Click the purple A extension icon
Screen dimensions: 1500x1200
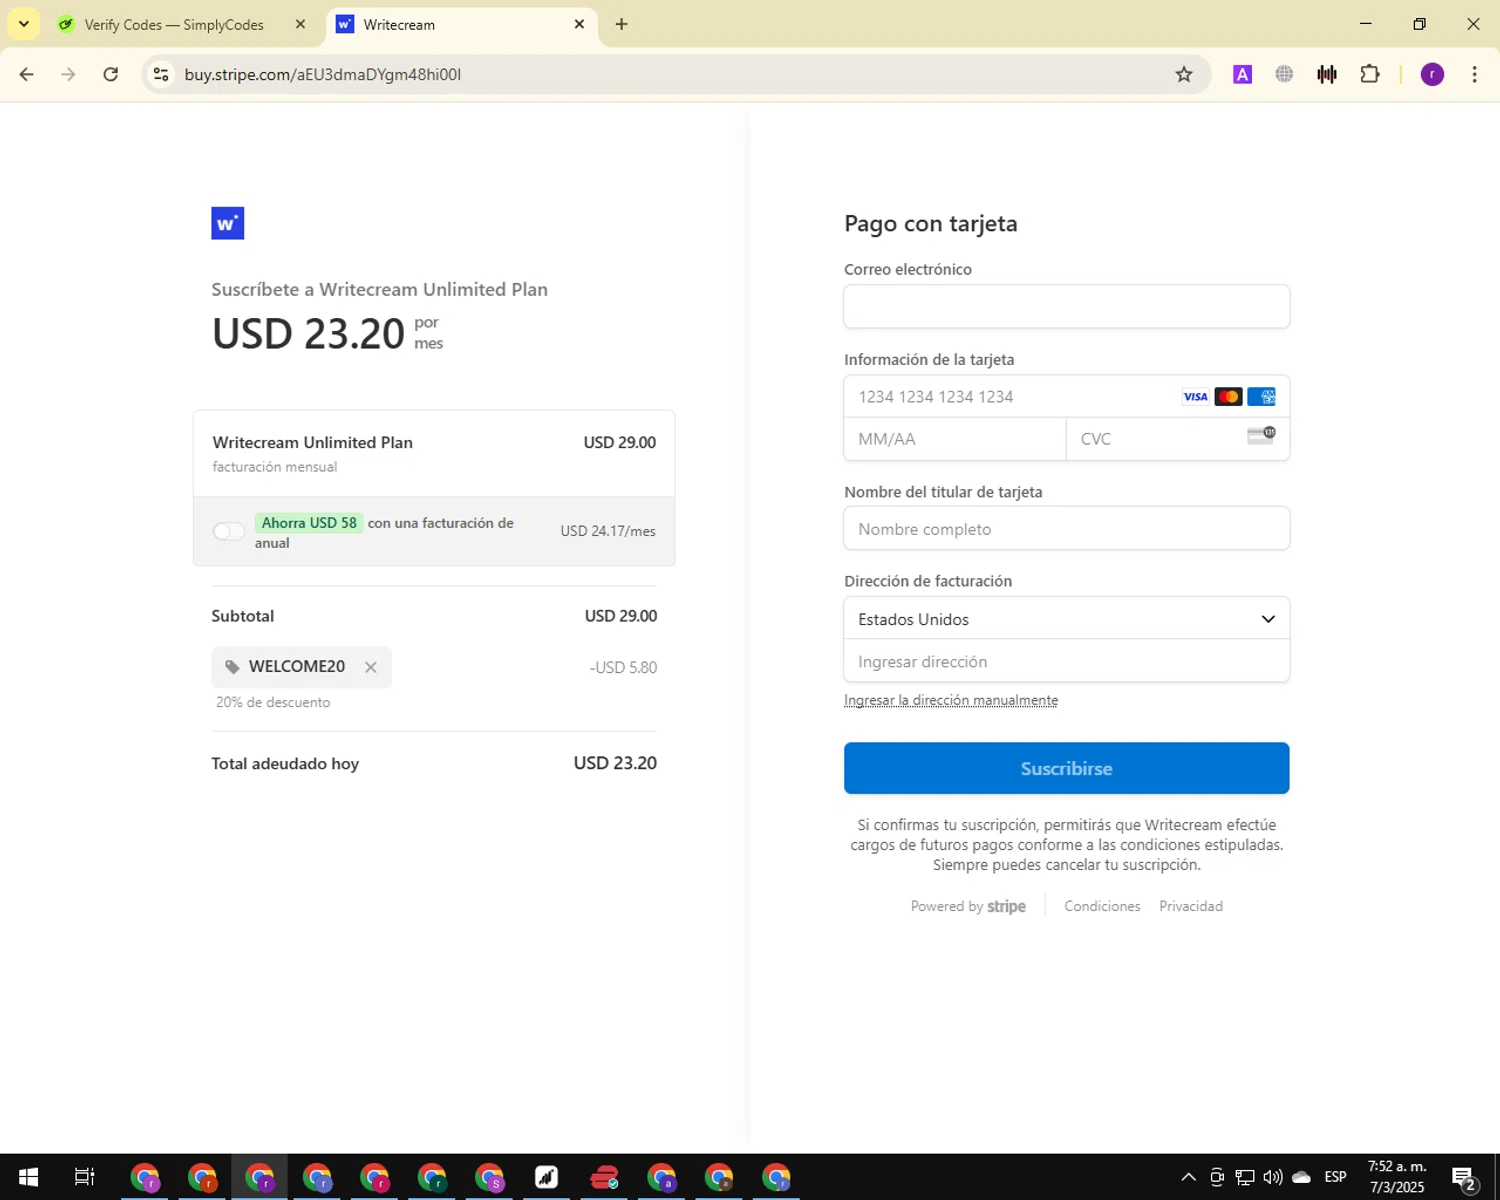coord(1242,74)
